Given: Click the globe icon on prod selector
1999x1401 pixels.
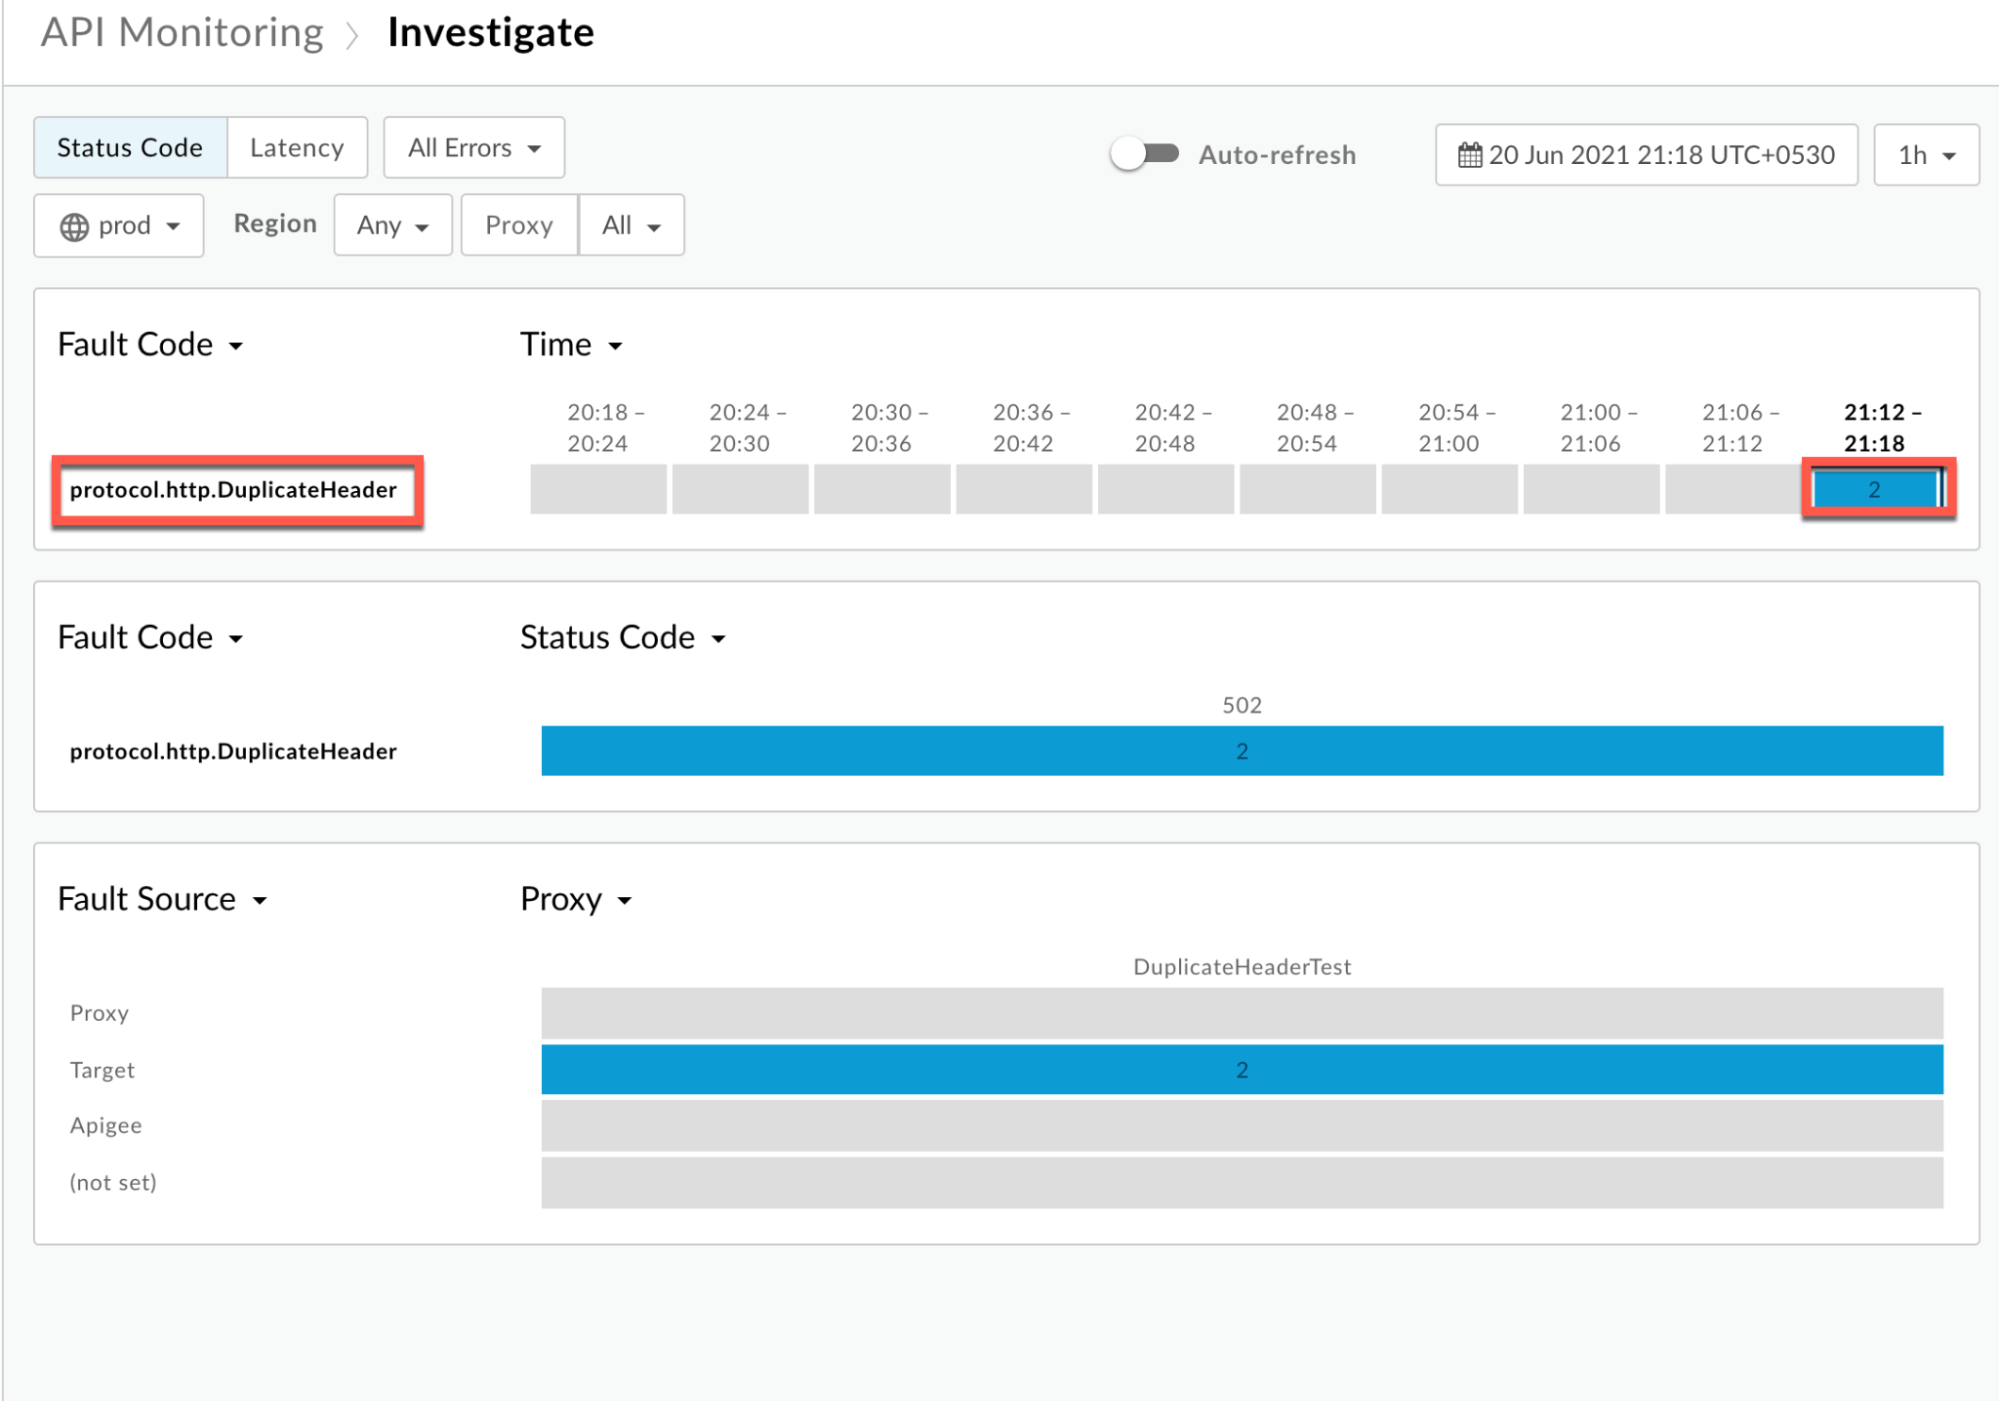Looking at the screenshot, I should [x=74, y=227].
